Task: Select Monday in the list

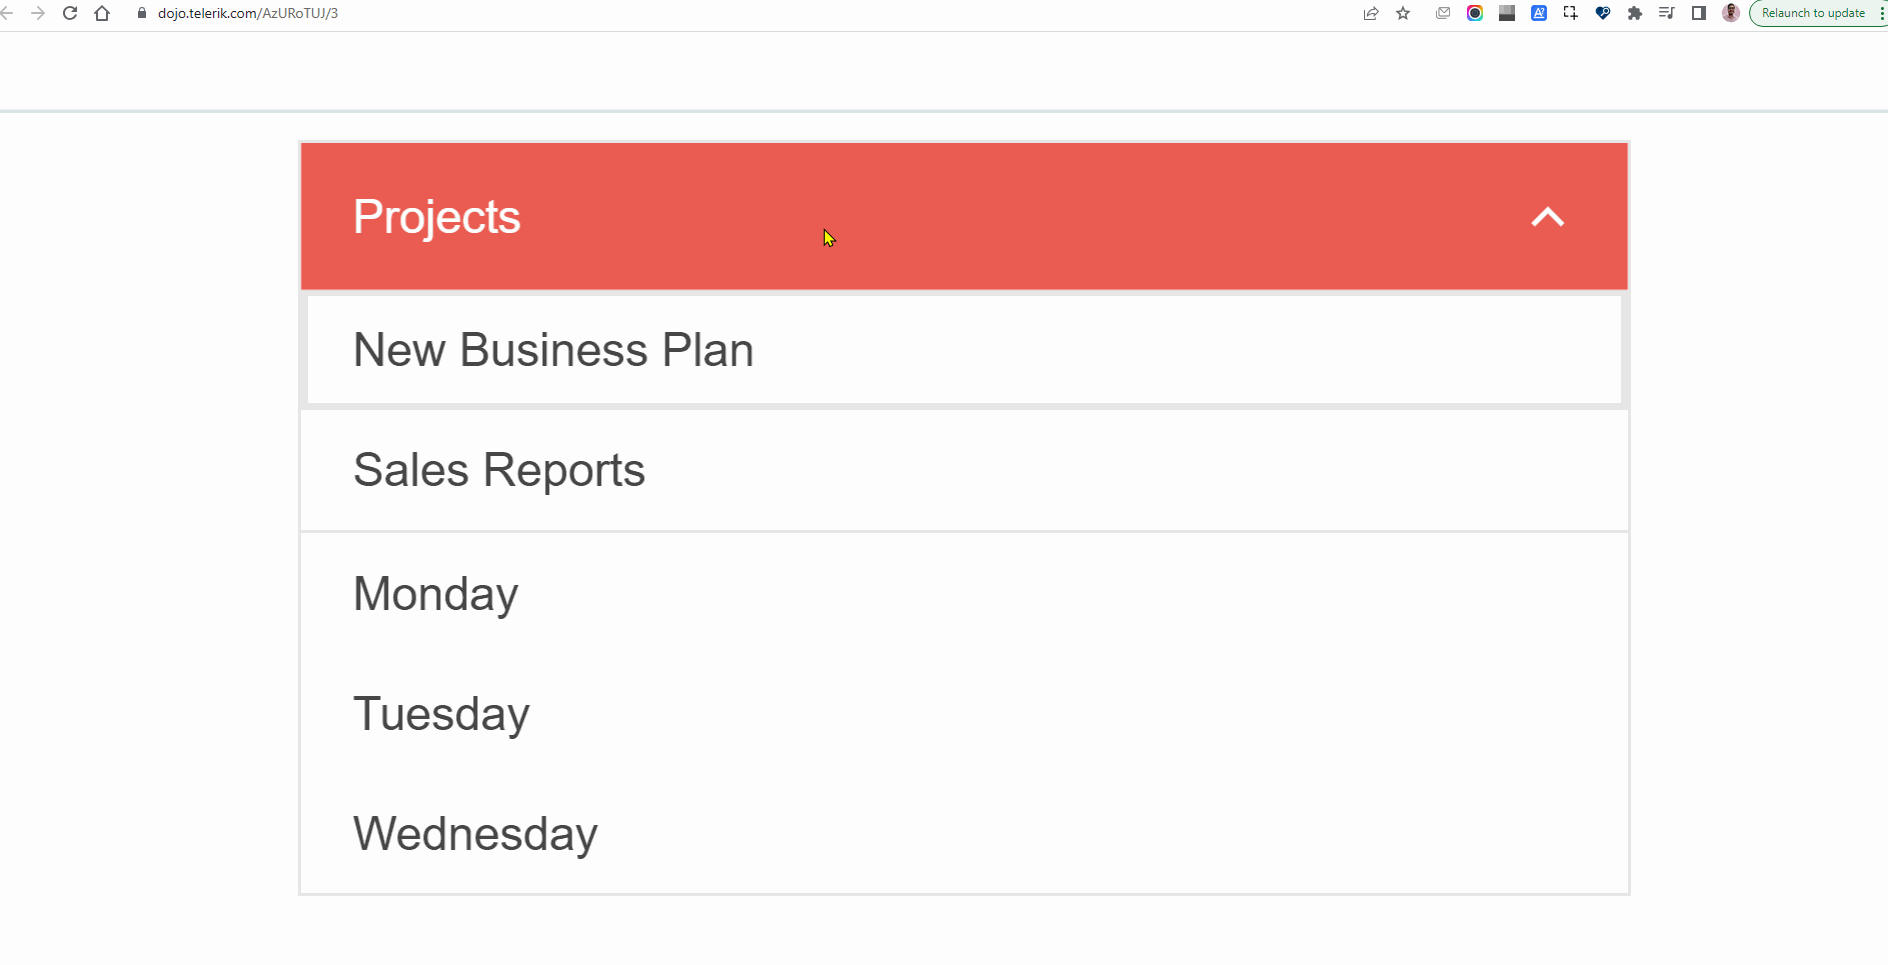Action: pos(436,594)
